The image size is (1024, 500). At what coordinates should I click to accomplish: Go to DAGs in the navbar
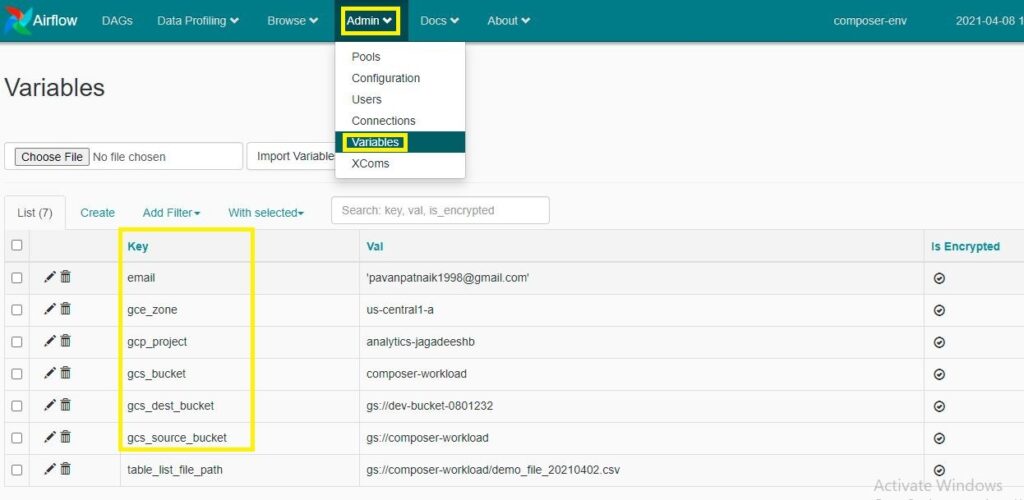coord(117,21)
